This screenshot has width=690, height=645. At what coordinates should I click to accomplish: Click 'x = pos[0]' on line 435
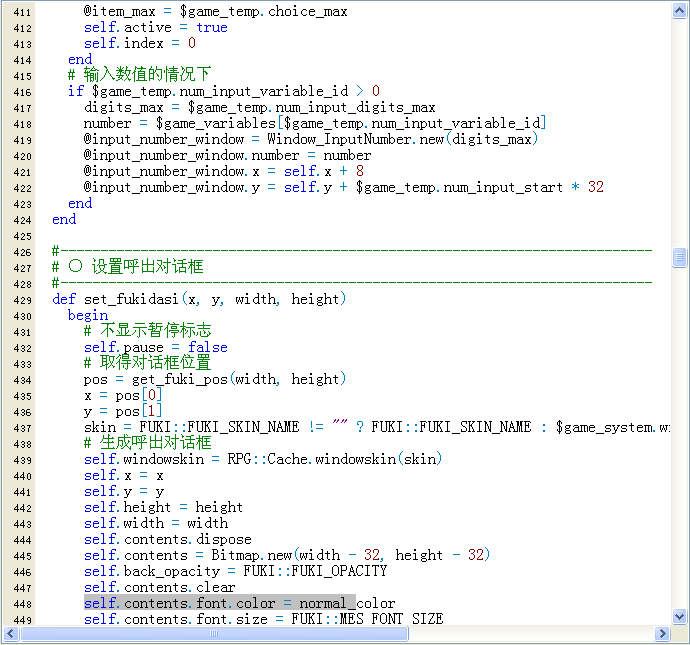coord(123,395)
